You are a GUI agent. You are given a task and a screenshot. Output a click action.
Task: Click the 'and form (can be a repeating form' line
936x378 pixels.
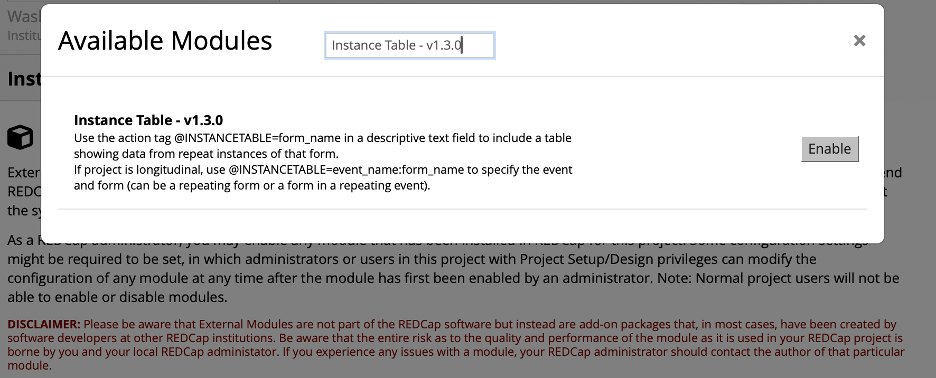tap(252, 186)
